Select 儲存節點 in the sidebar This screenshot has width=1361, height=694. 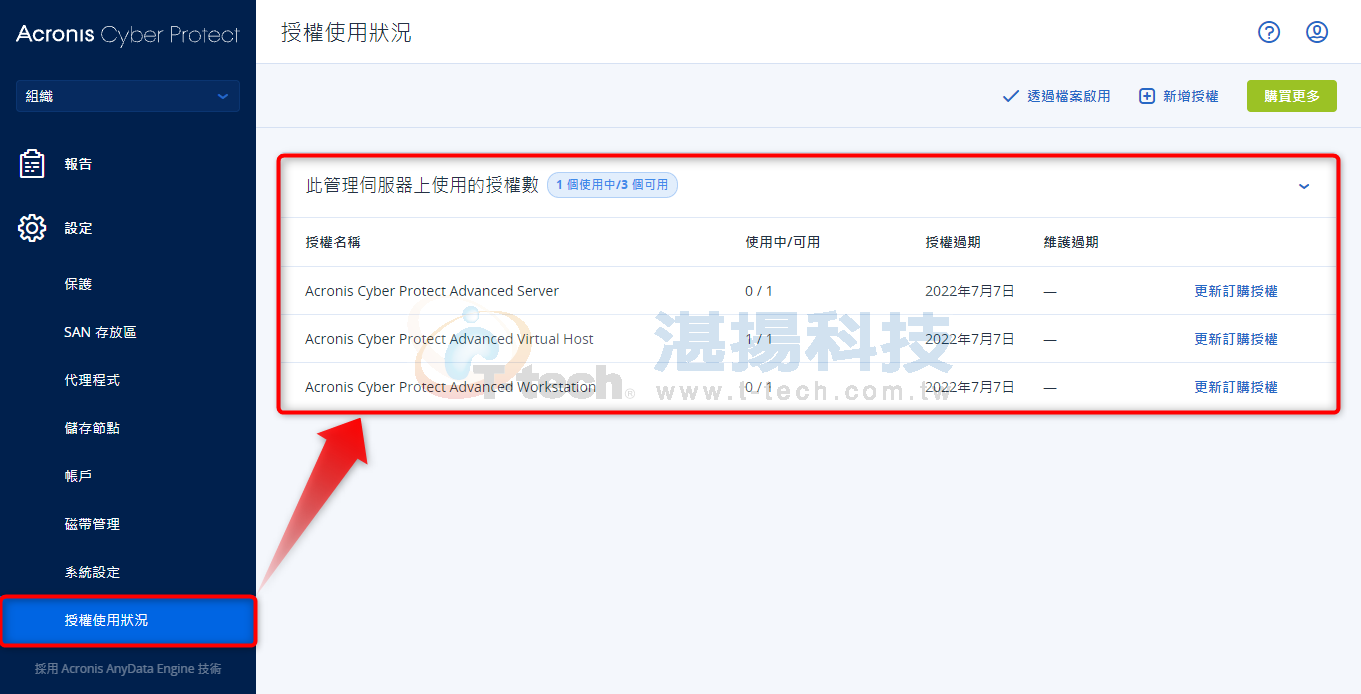92,428
